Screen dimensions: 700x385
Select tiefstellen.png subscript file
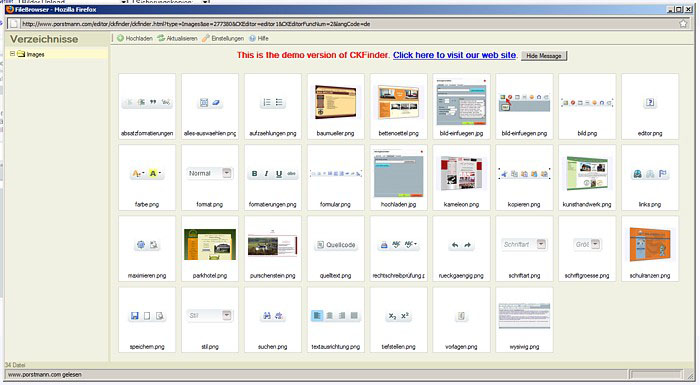coord(399,320)
